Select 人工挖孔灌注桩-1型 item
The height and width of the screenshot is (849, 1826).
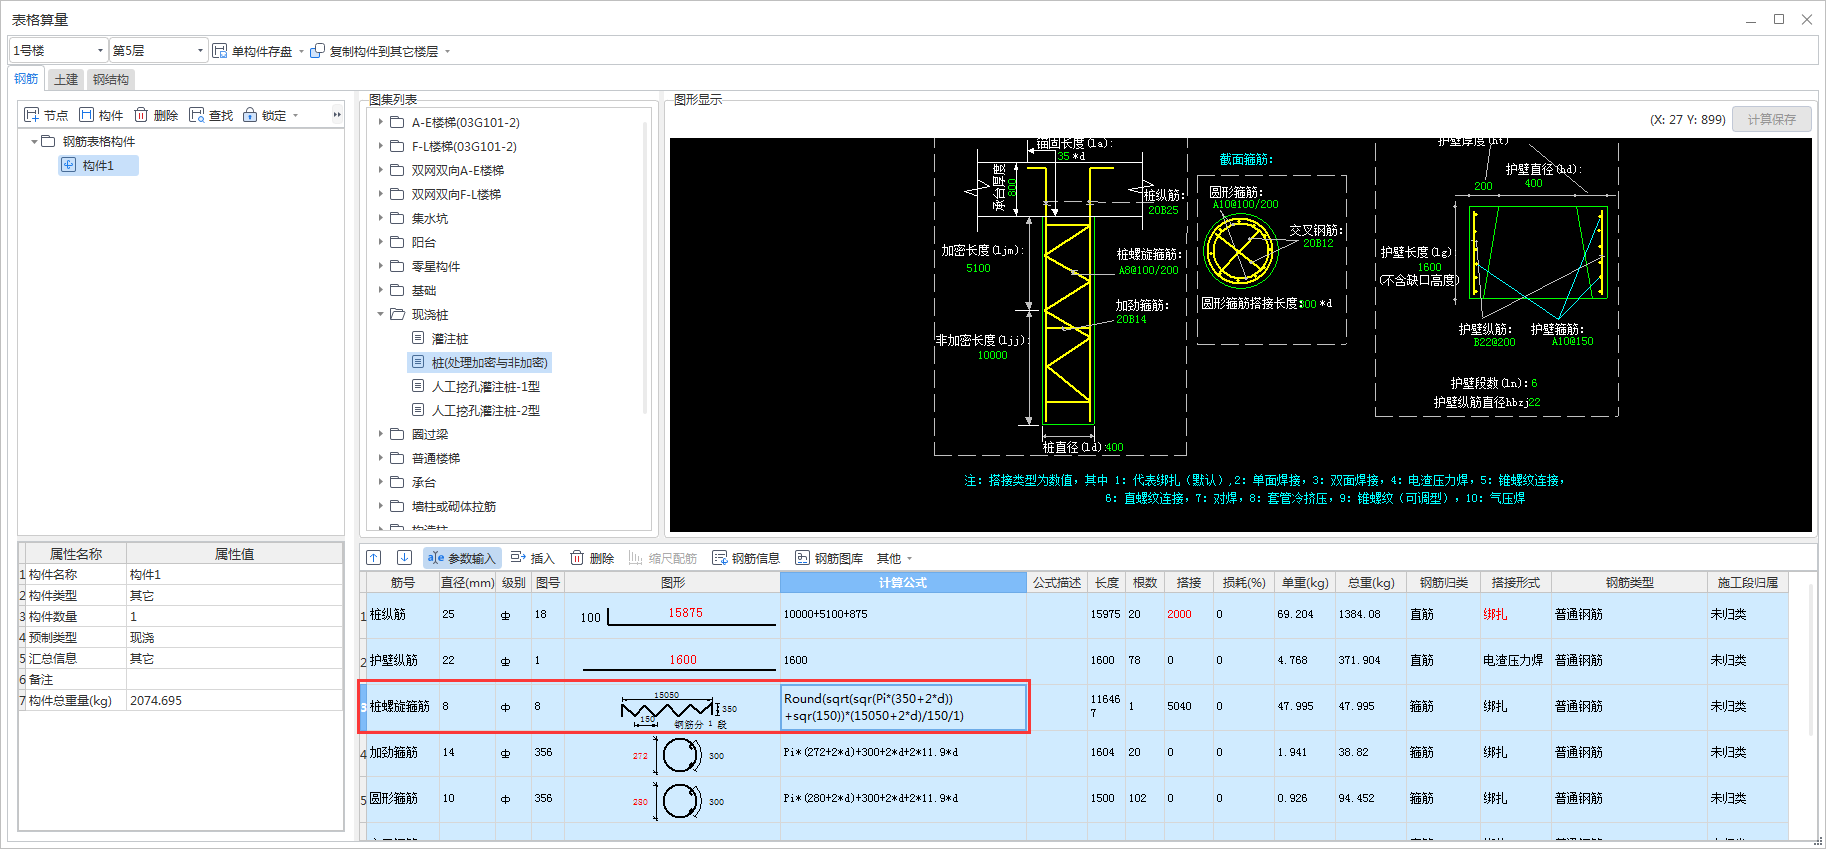click(x=485, y=387)
